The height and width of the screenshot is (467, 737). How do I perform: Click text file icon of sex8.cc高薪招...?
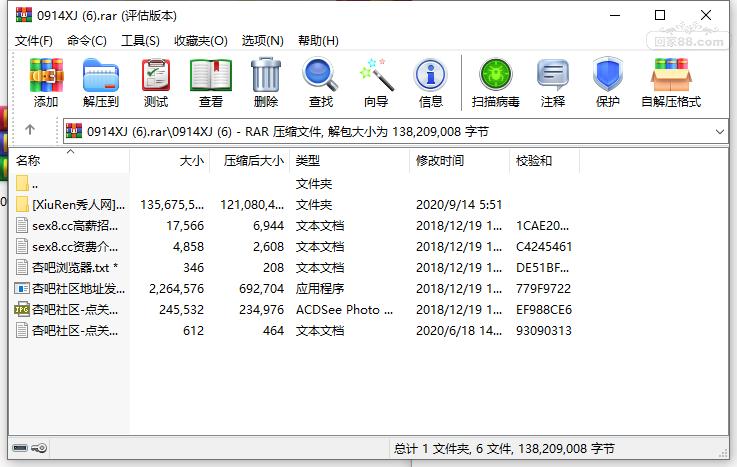22,226
